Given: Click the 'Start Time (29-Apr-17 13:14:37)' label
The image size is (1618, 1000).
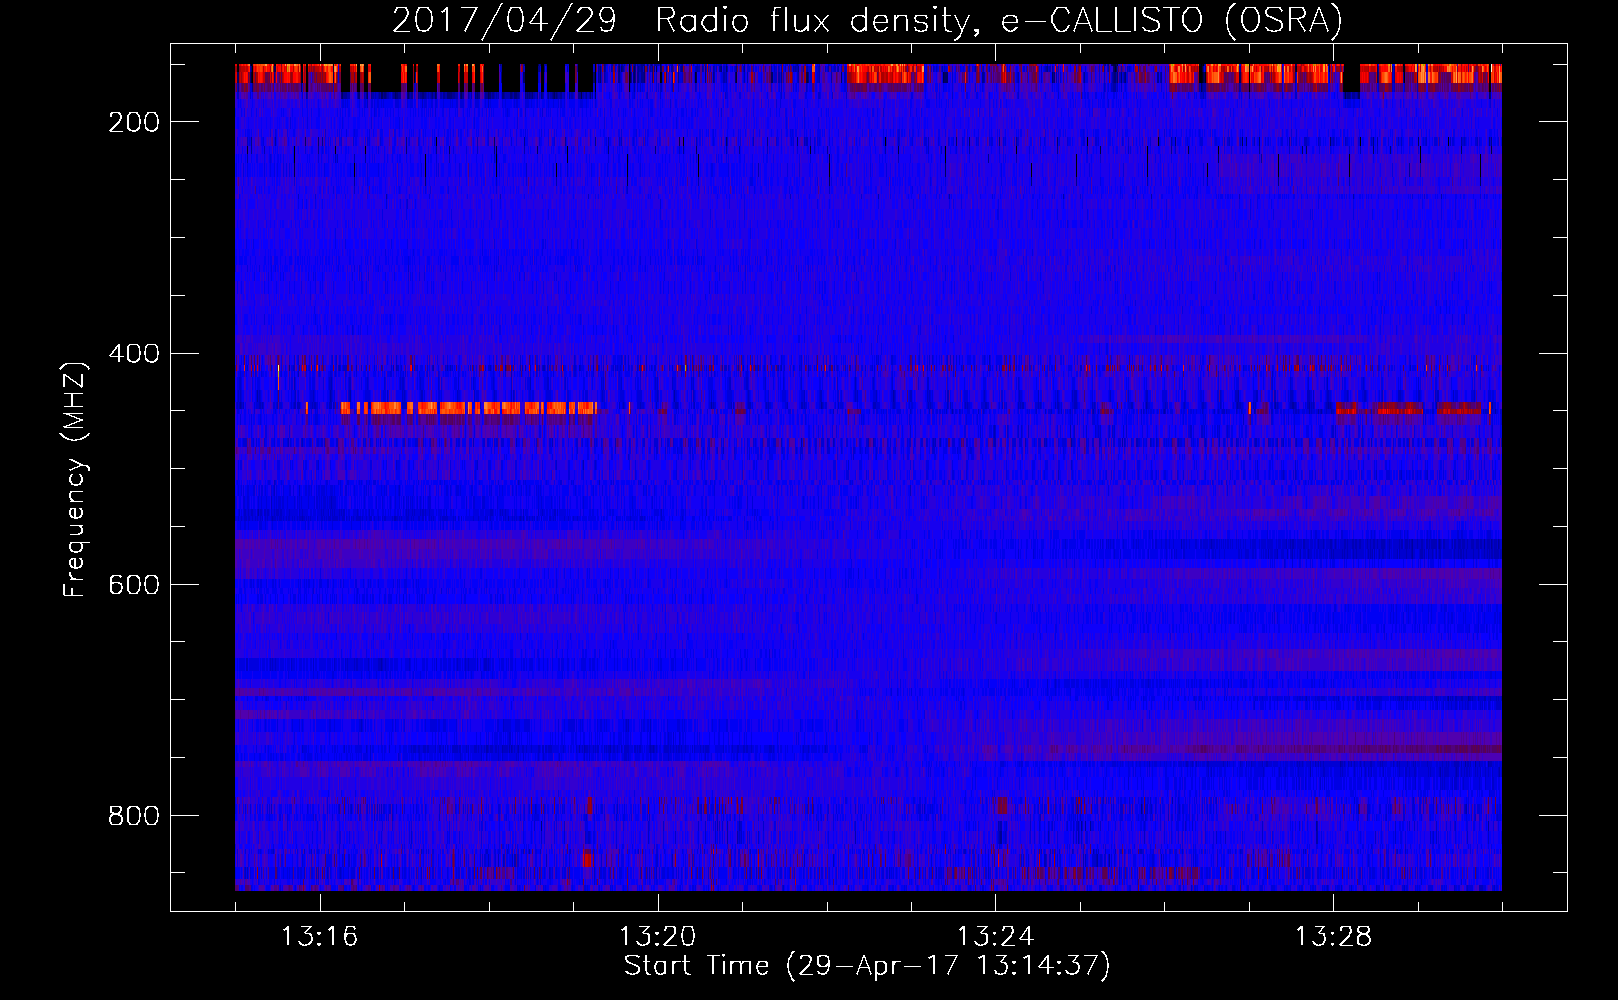Looking at the screenshot, I should click(867, 966).
